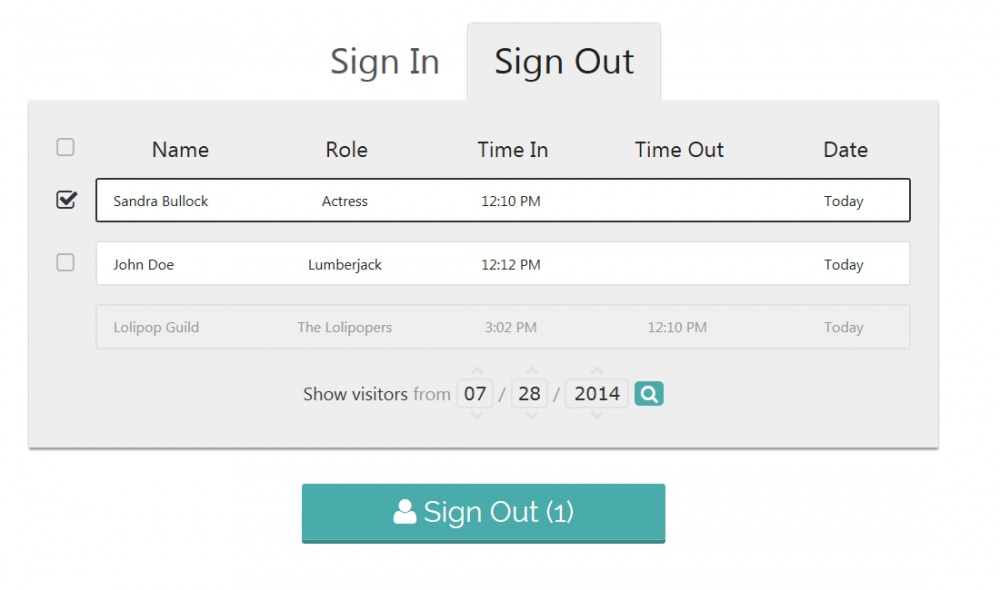Click the year field showing 2014
The width and height of the screenshot is (1000, 590).
(x=597, y=394)
